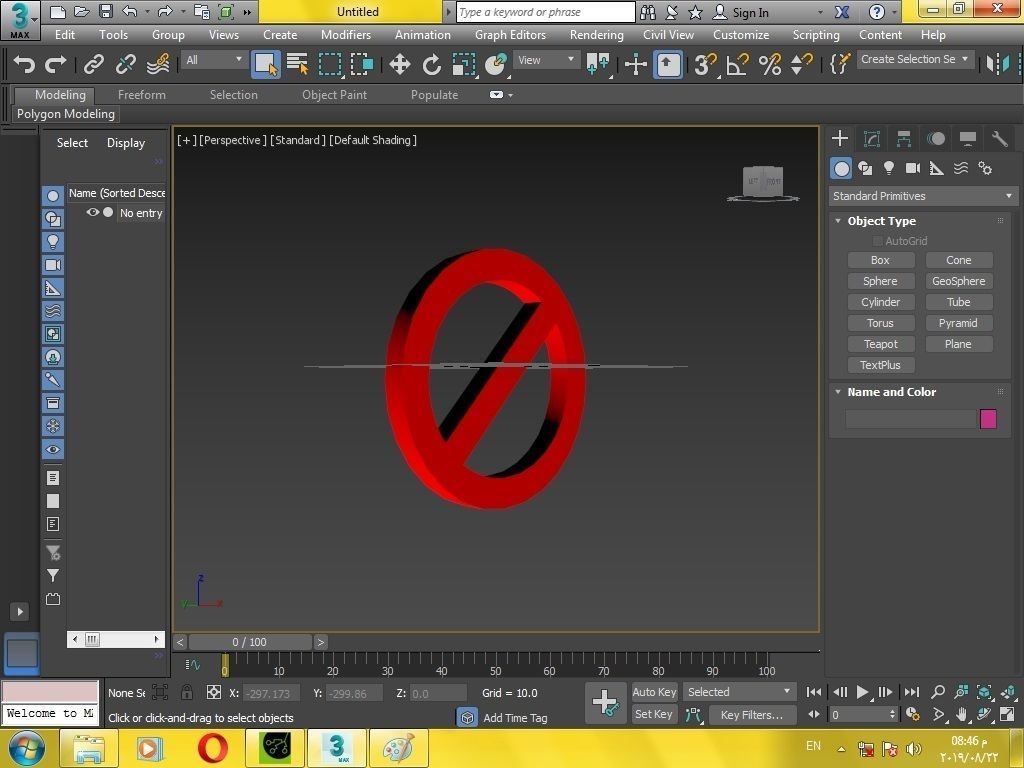The width and height of the screenshot is (1024, 768).
Task: Open the Hierarchy panel tab icon
Action: tap(904, 138)
